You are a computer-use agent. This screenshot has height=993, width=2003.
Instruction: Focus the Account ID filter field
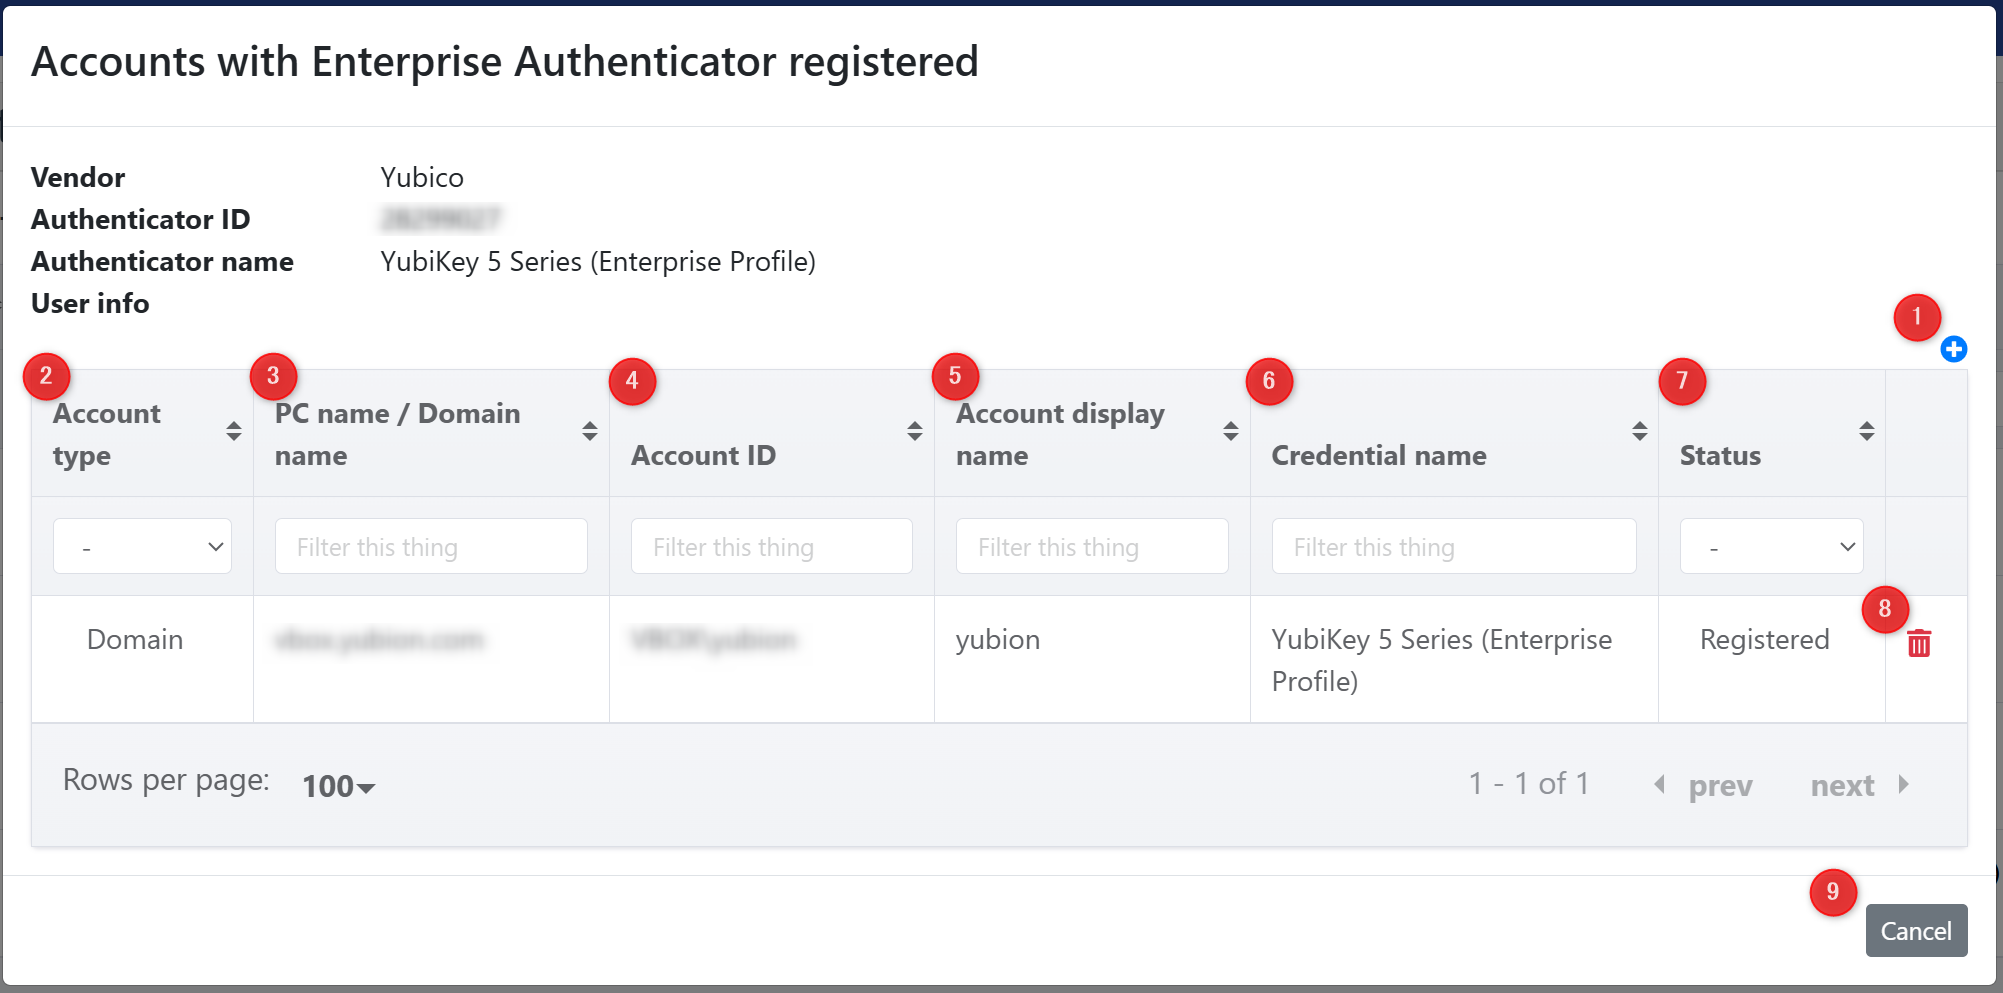[771, 546]
